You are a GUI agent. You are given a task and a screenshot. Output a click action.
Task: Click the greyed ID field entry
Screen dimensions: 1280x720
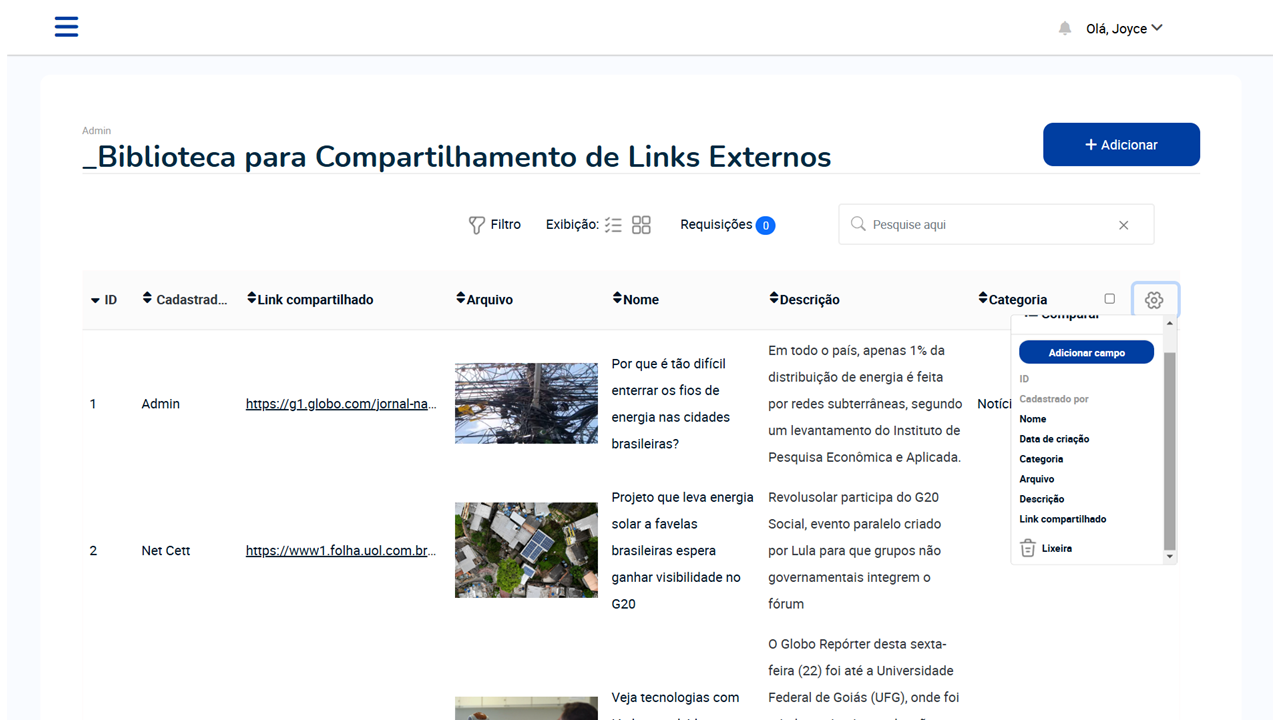1024,379
